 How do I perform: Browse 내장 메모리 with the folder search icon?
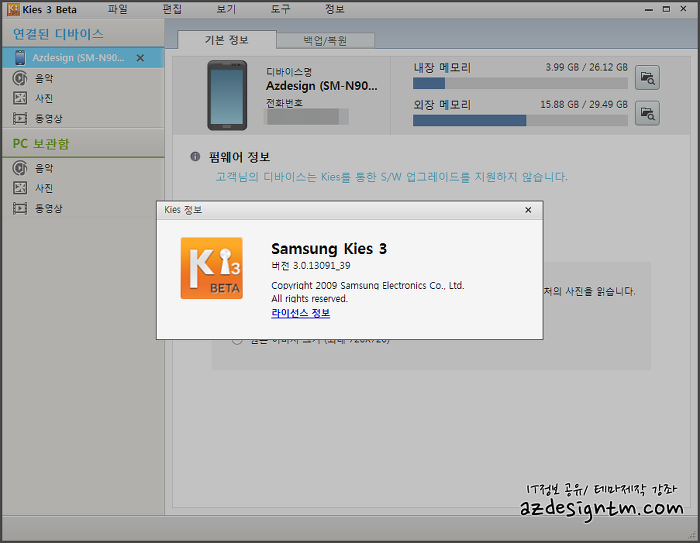click(x=647, y=78)
